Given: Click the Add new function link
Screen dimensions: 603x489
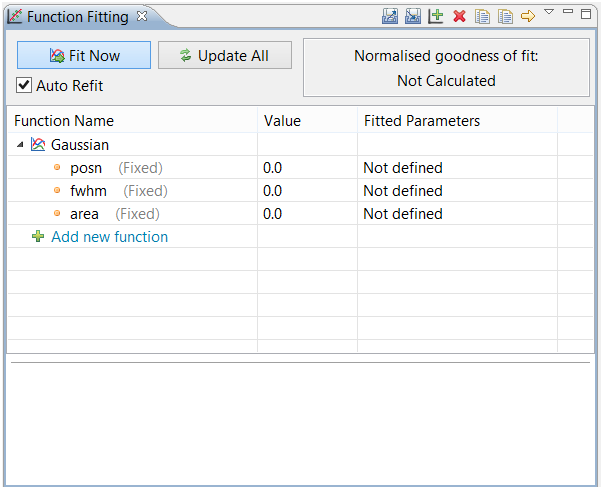Looking at the screenshot, I should (109, 237).
